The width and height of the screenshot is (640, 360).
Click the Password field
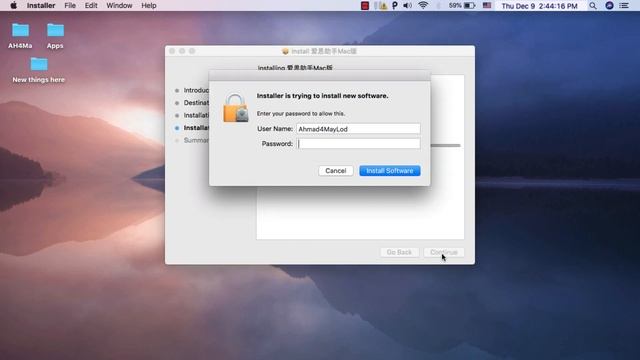358,144
